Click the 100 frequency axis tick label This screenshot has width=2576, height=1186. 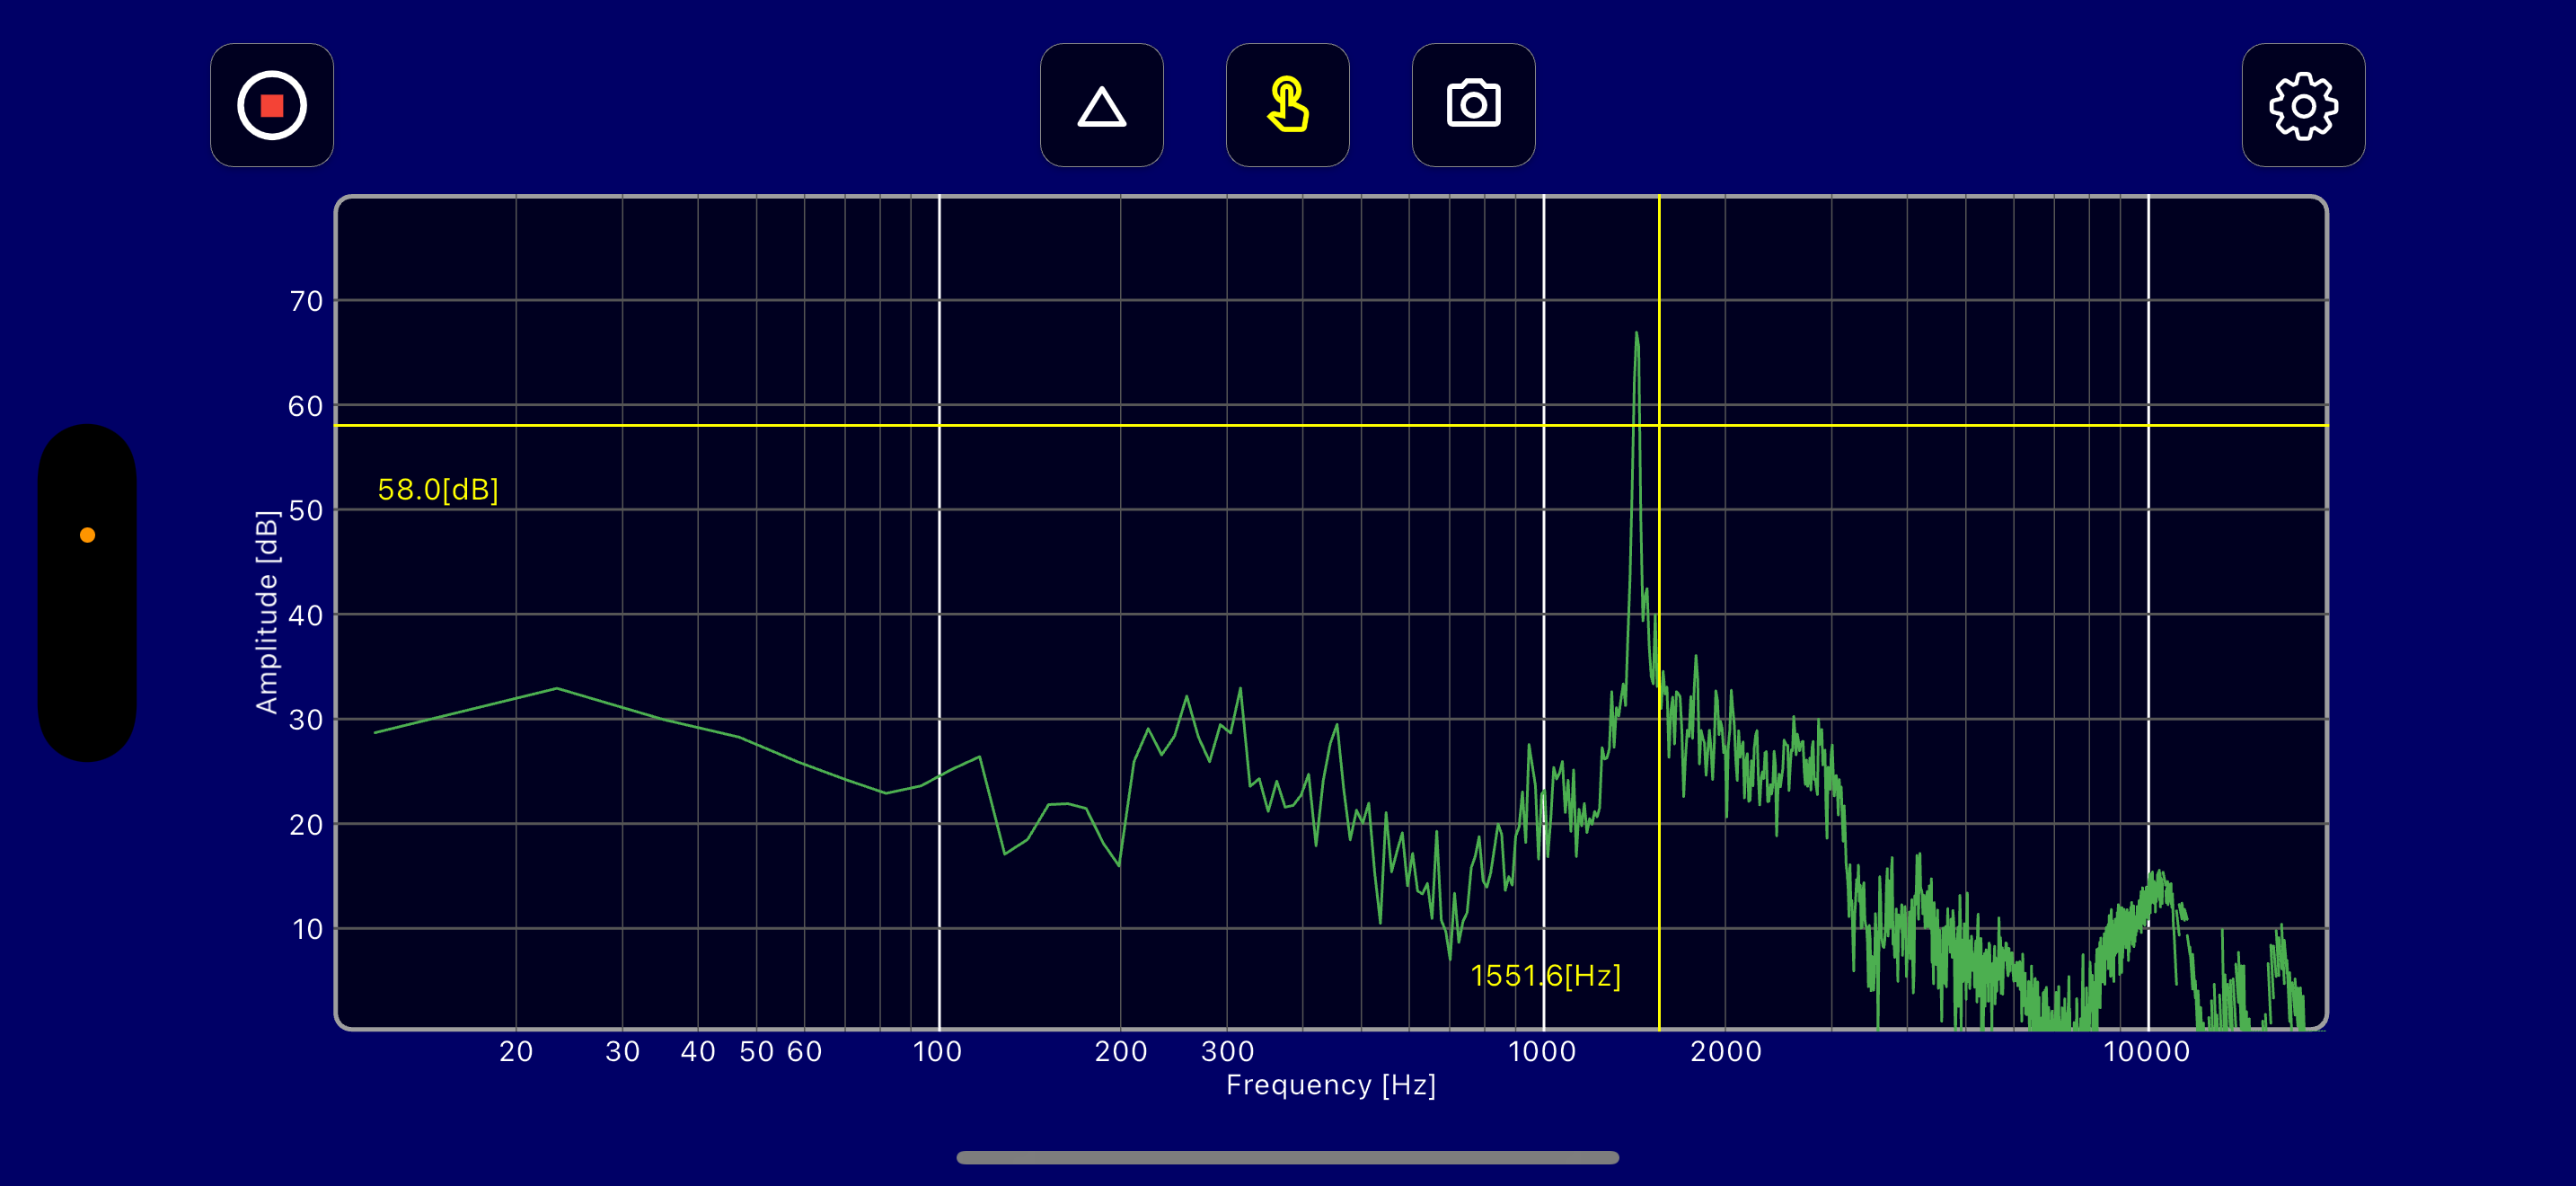click(938, 1051)
